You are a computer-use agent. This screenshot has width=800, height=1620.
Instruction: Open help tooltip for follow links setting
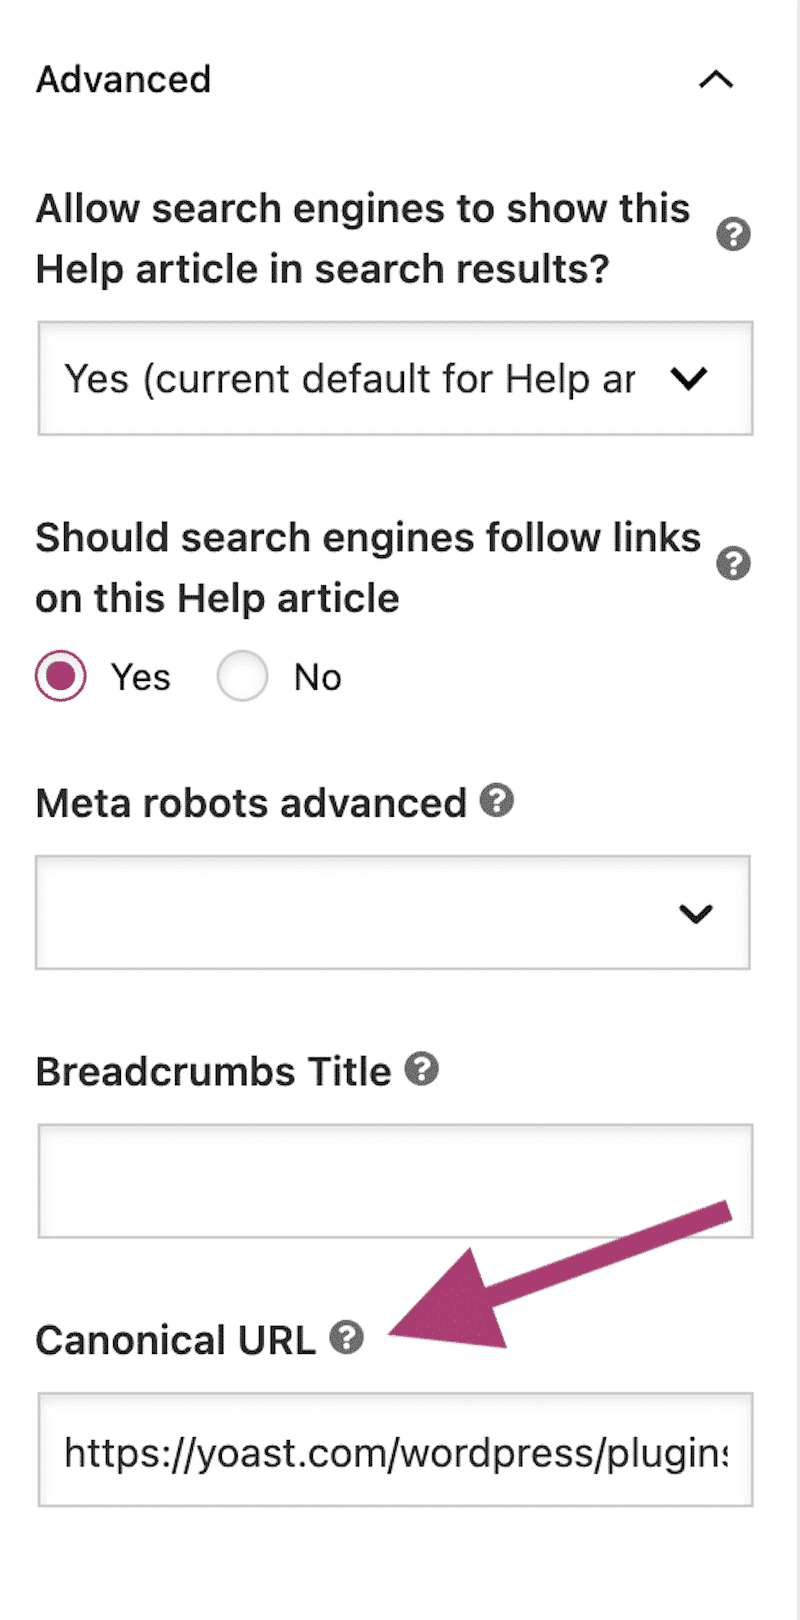pos(733,563)
